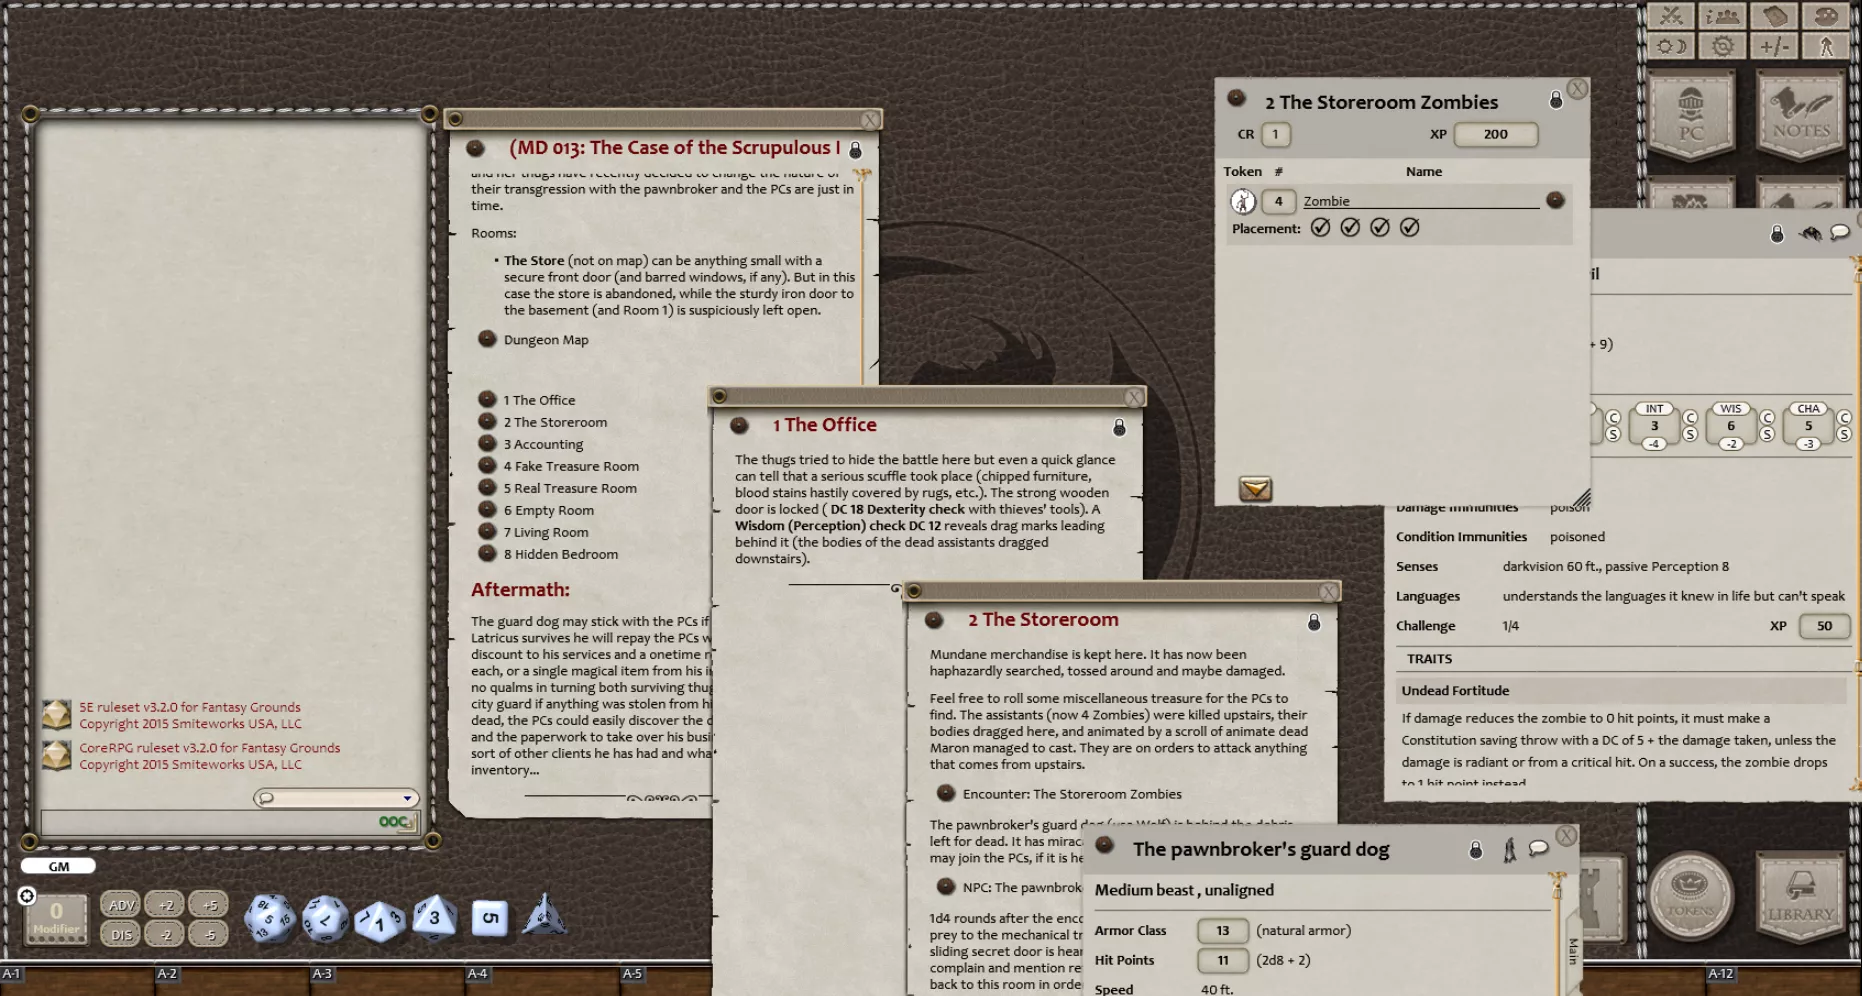Toggle the DIS disadvantage button
Image resolution: width=1862 pixels, height=996 pixels.
point(121,934)
